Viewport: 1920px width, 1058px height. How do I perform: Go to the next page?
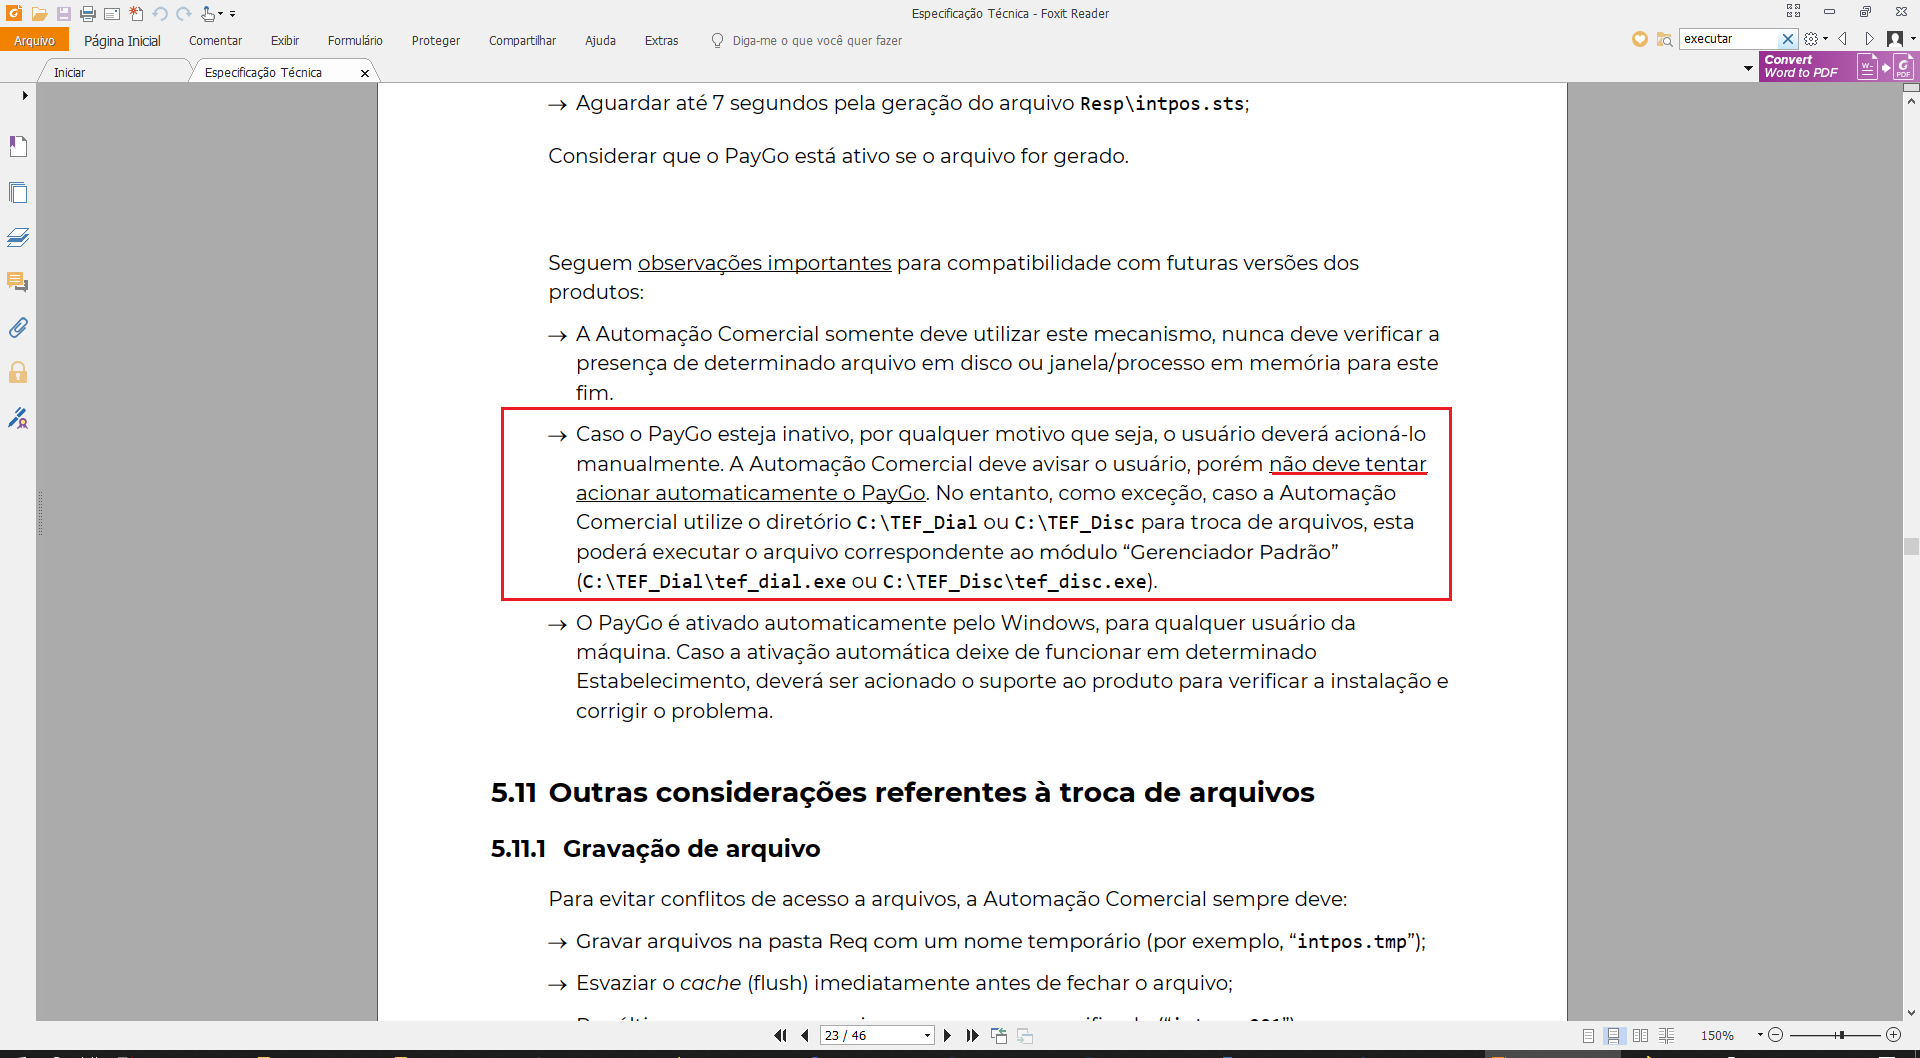(947, 1036)
